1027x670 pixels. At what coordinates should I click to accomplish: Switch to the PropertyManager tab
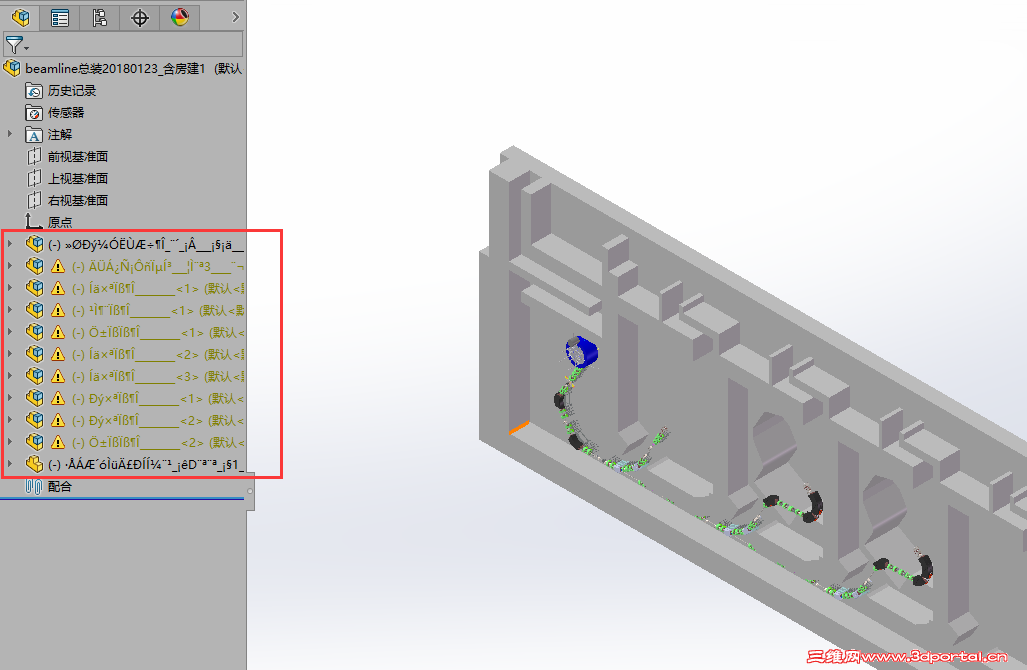tap(60, 17)
